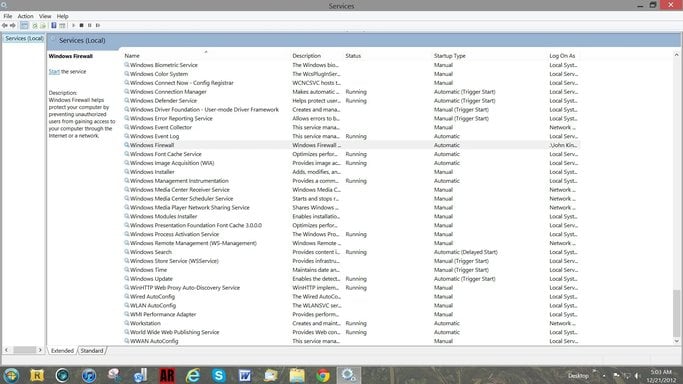The width and height of the screenshot is (683, 384).
Task: Click the vertical scrollbar down arrow
Action: [x=676, y=341]
